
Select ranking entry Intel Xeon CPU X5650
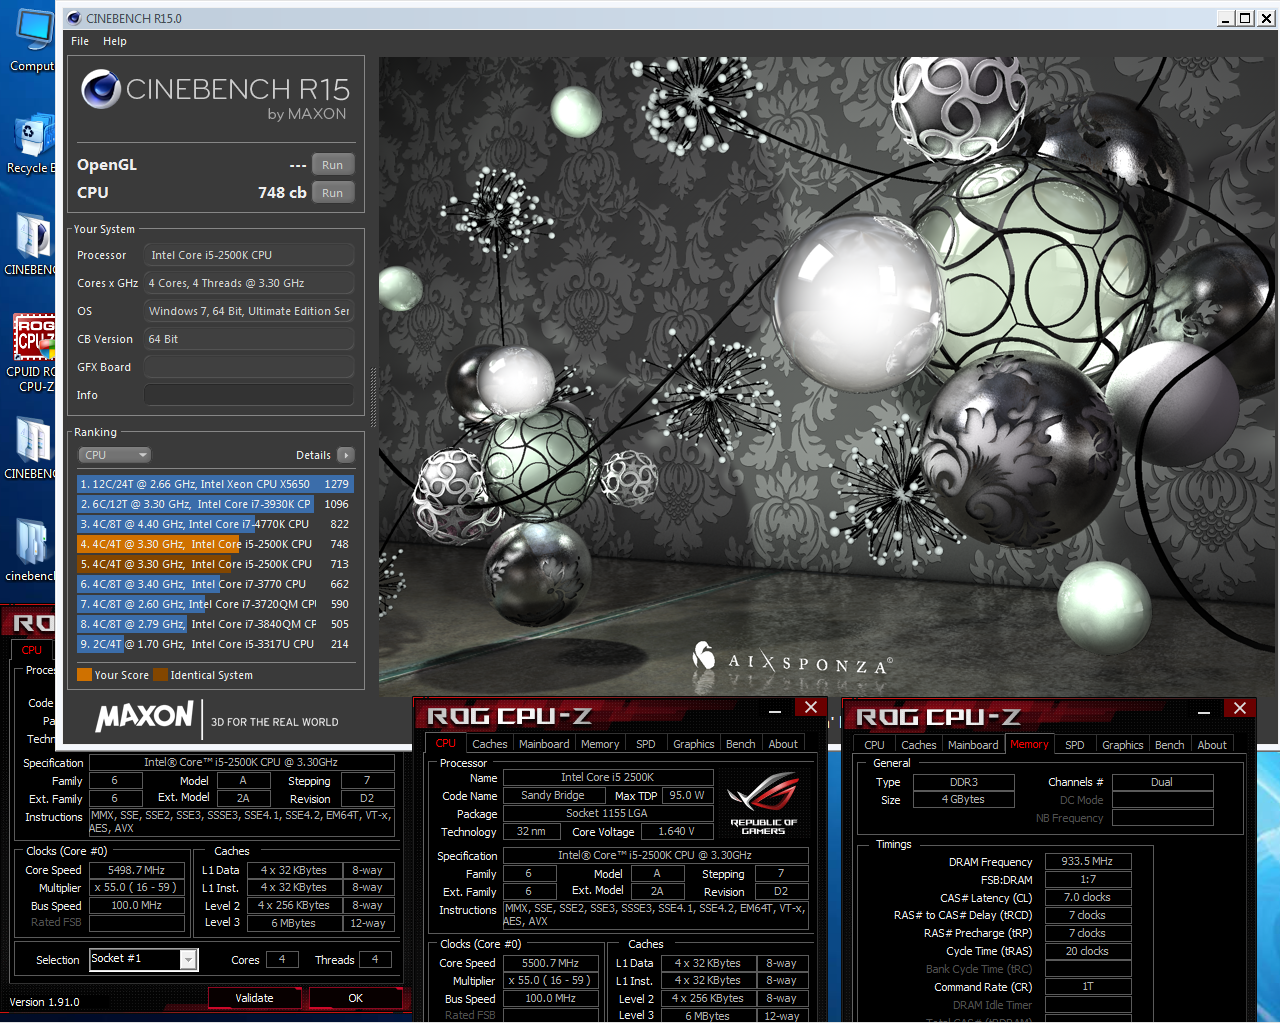coord(215,484)
